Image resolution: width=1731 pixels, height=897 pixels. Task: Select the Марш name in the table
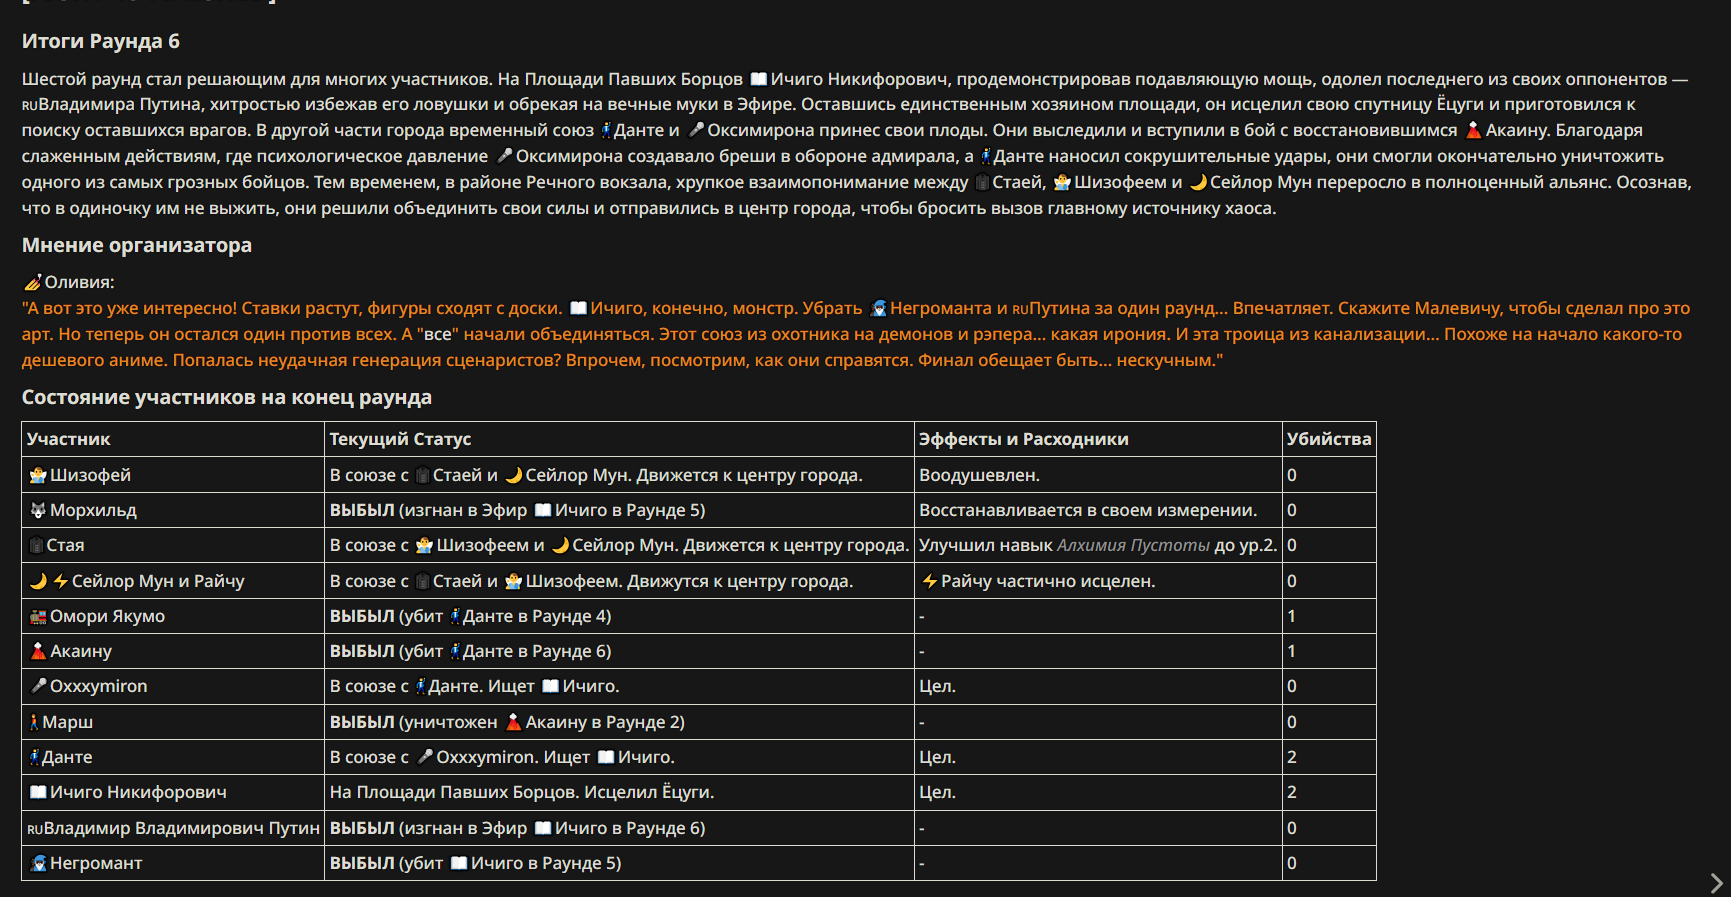point(67,722)
